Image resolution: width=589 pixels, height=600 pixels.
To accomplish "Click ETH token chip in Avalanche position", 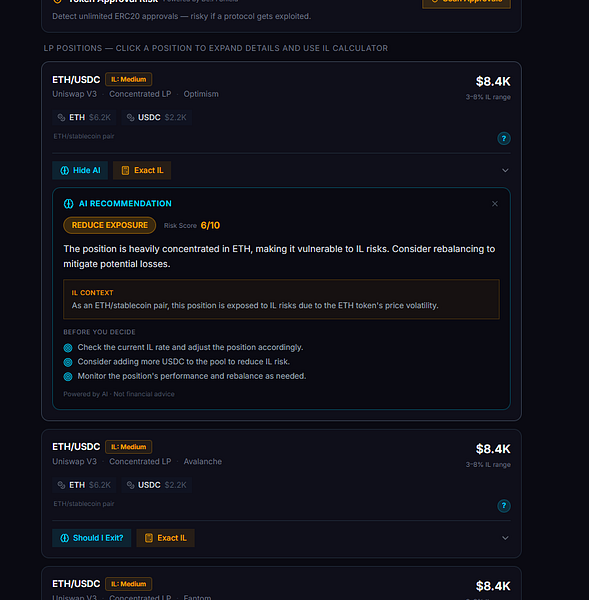I will tap(84, 485).
